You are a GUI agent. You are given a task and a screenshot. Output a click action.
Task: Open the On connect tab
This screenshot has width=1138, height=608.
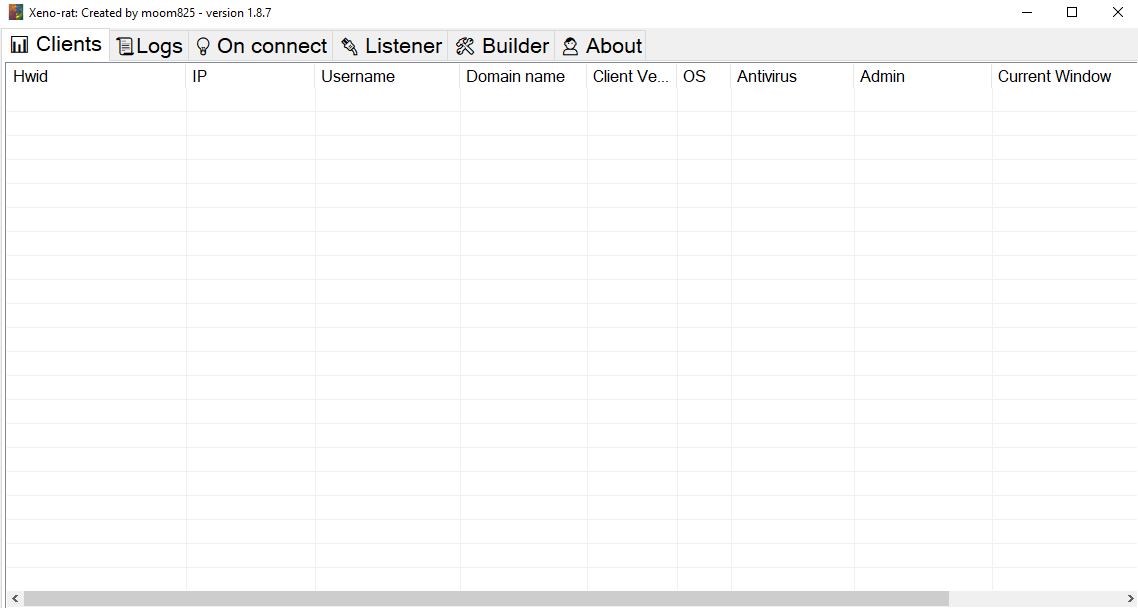[x=261, y=46]
